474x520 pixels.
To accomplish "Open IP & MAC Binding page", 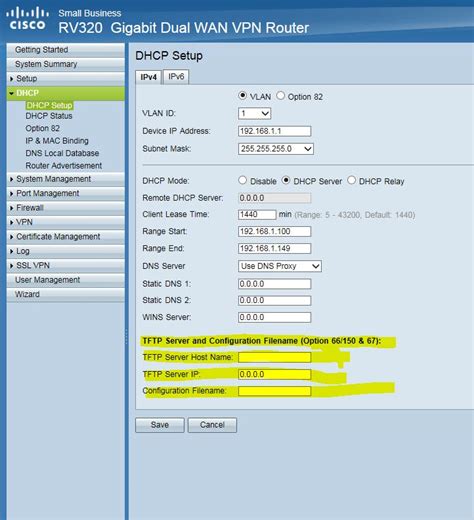I will (57, 141).
